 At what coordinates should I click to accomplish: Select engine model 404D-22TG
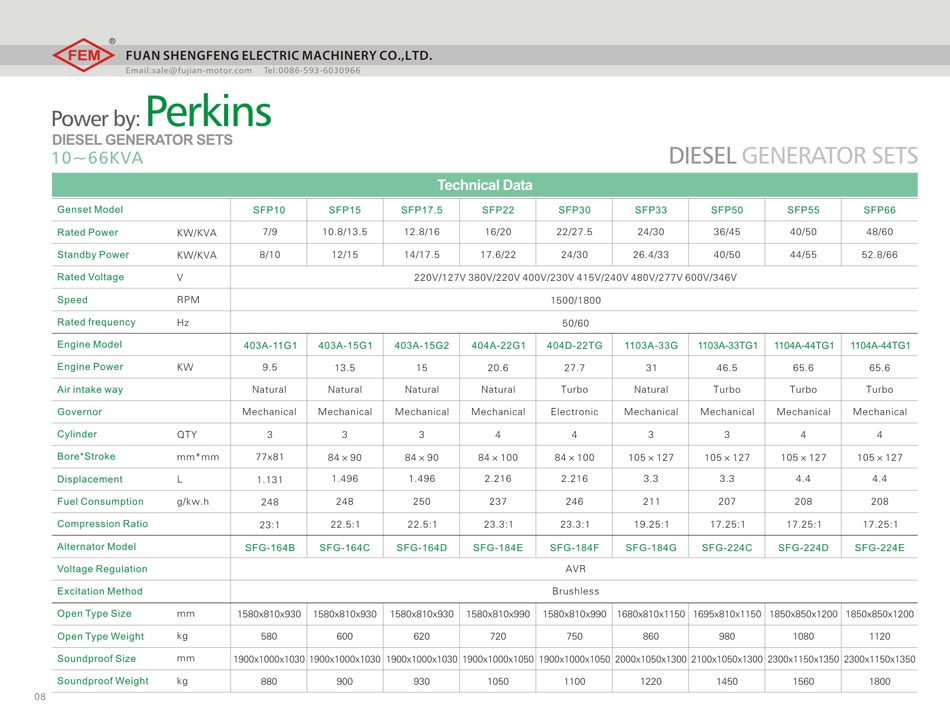point(574,345)
